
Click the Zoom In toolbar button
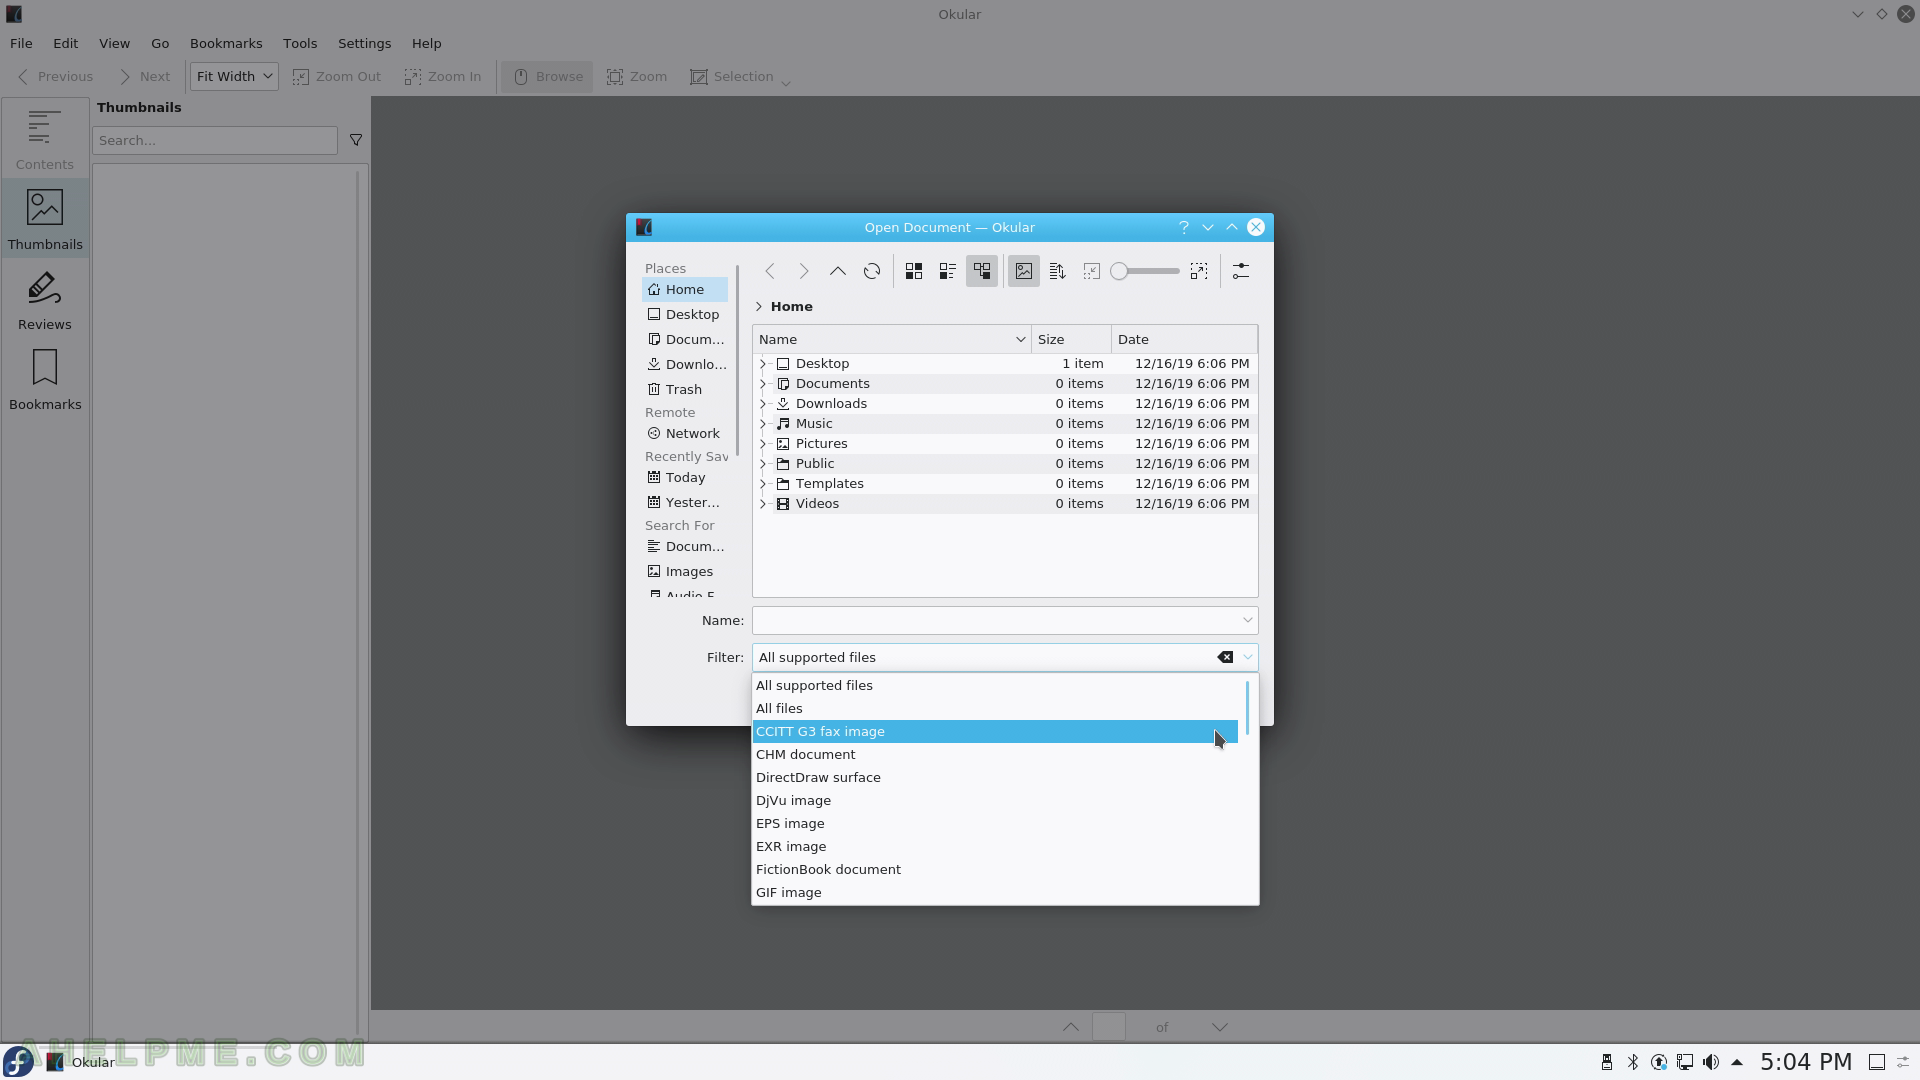click(x=443, y=76)
